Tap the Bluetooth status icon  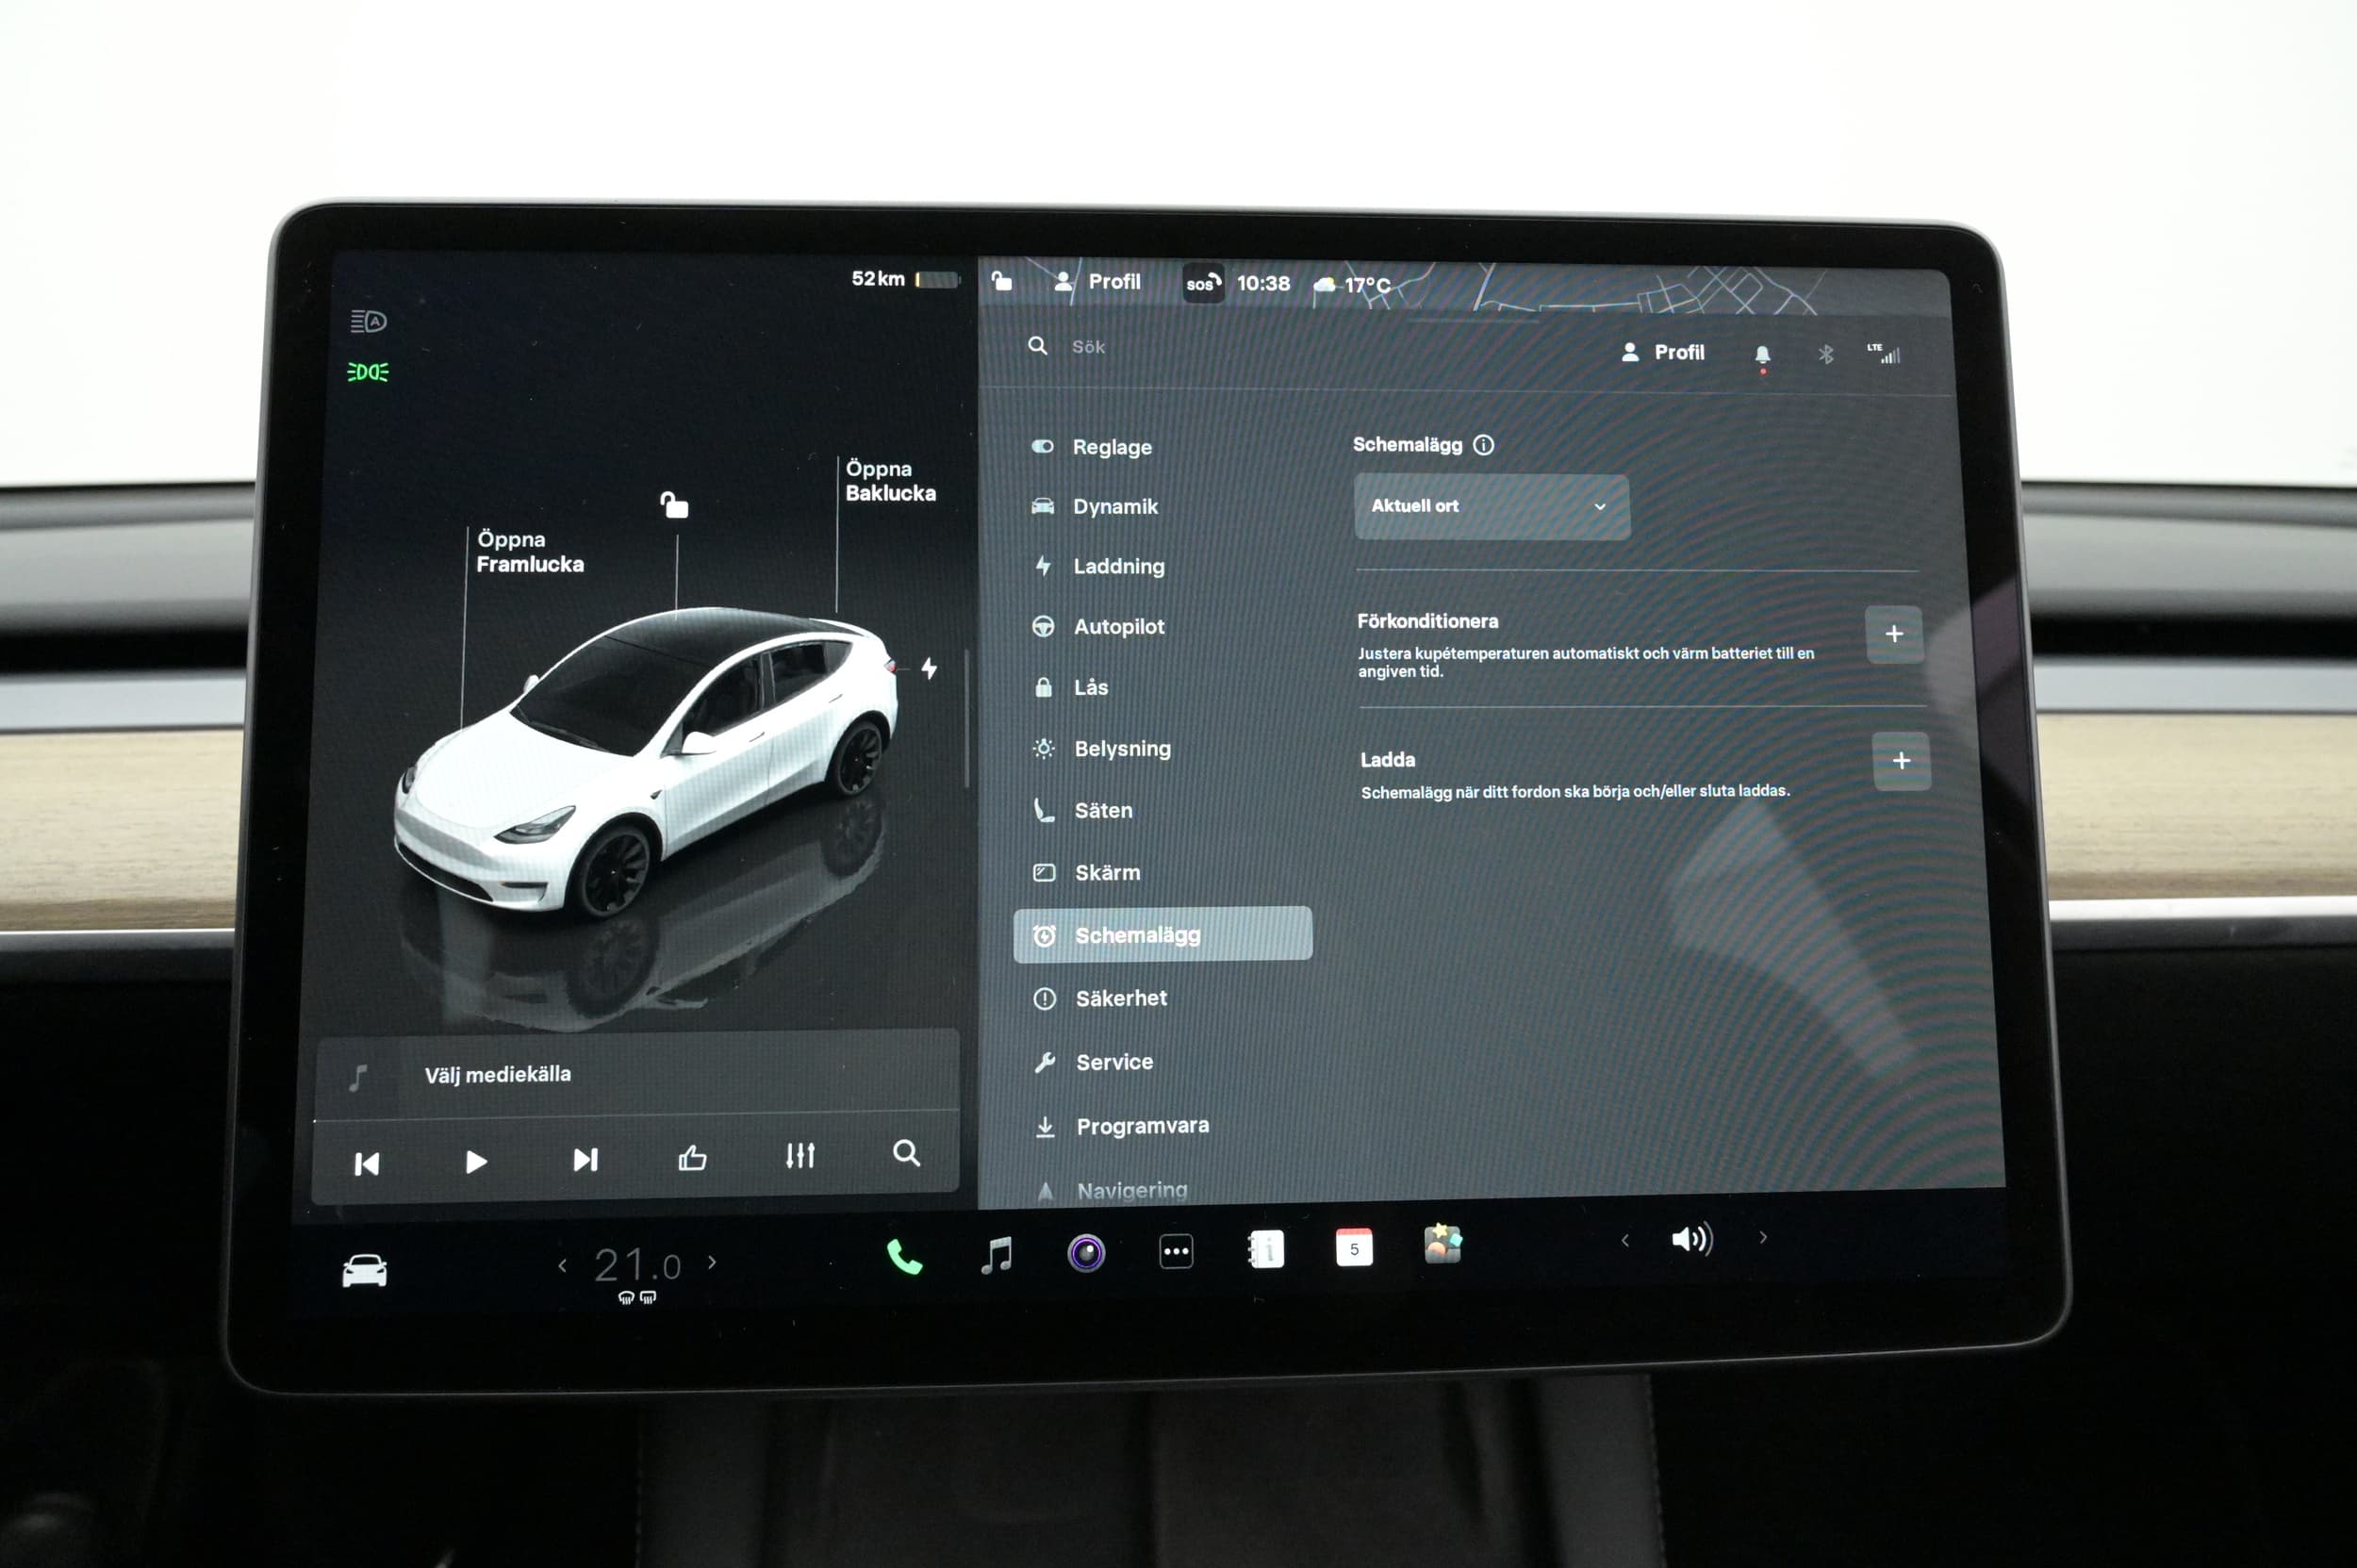pos(1825,354)
